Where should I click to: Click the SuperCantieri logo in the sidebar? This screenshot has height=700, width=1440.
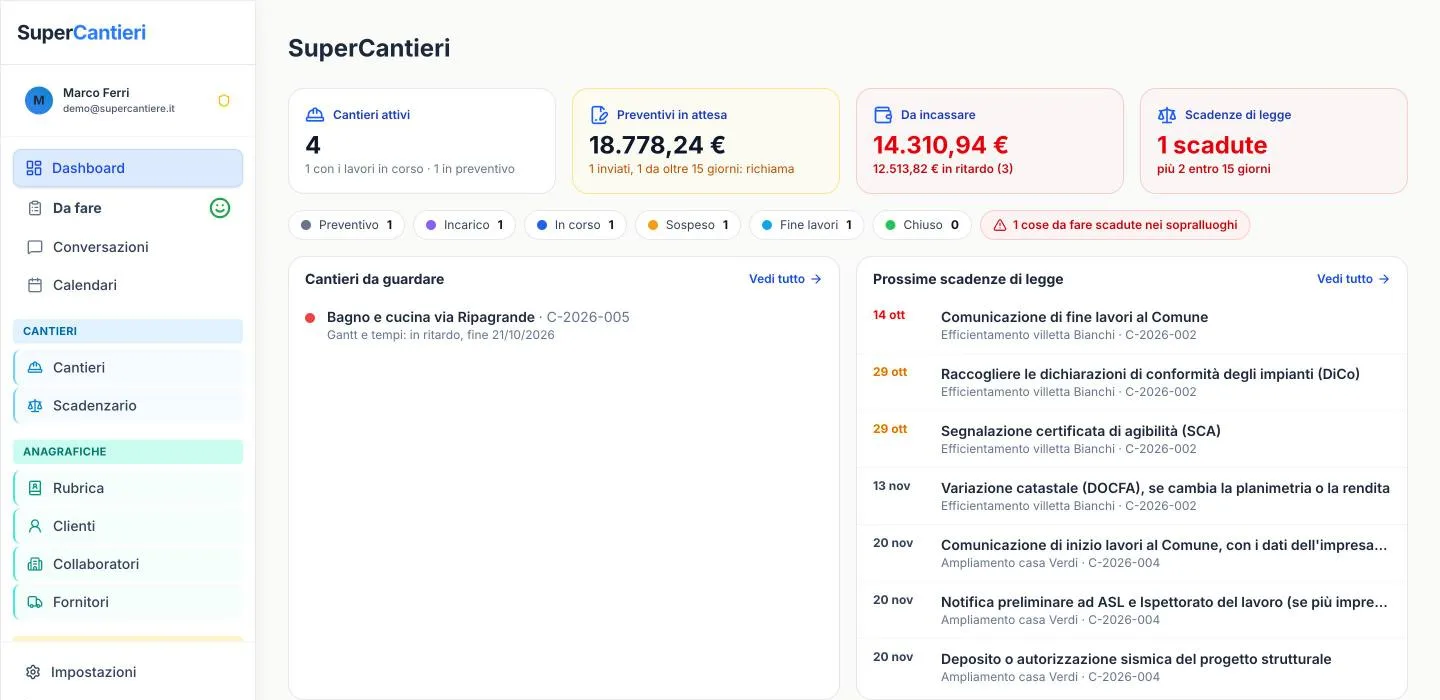click(81, 32)
